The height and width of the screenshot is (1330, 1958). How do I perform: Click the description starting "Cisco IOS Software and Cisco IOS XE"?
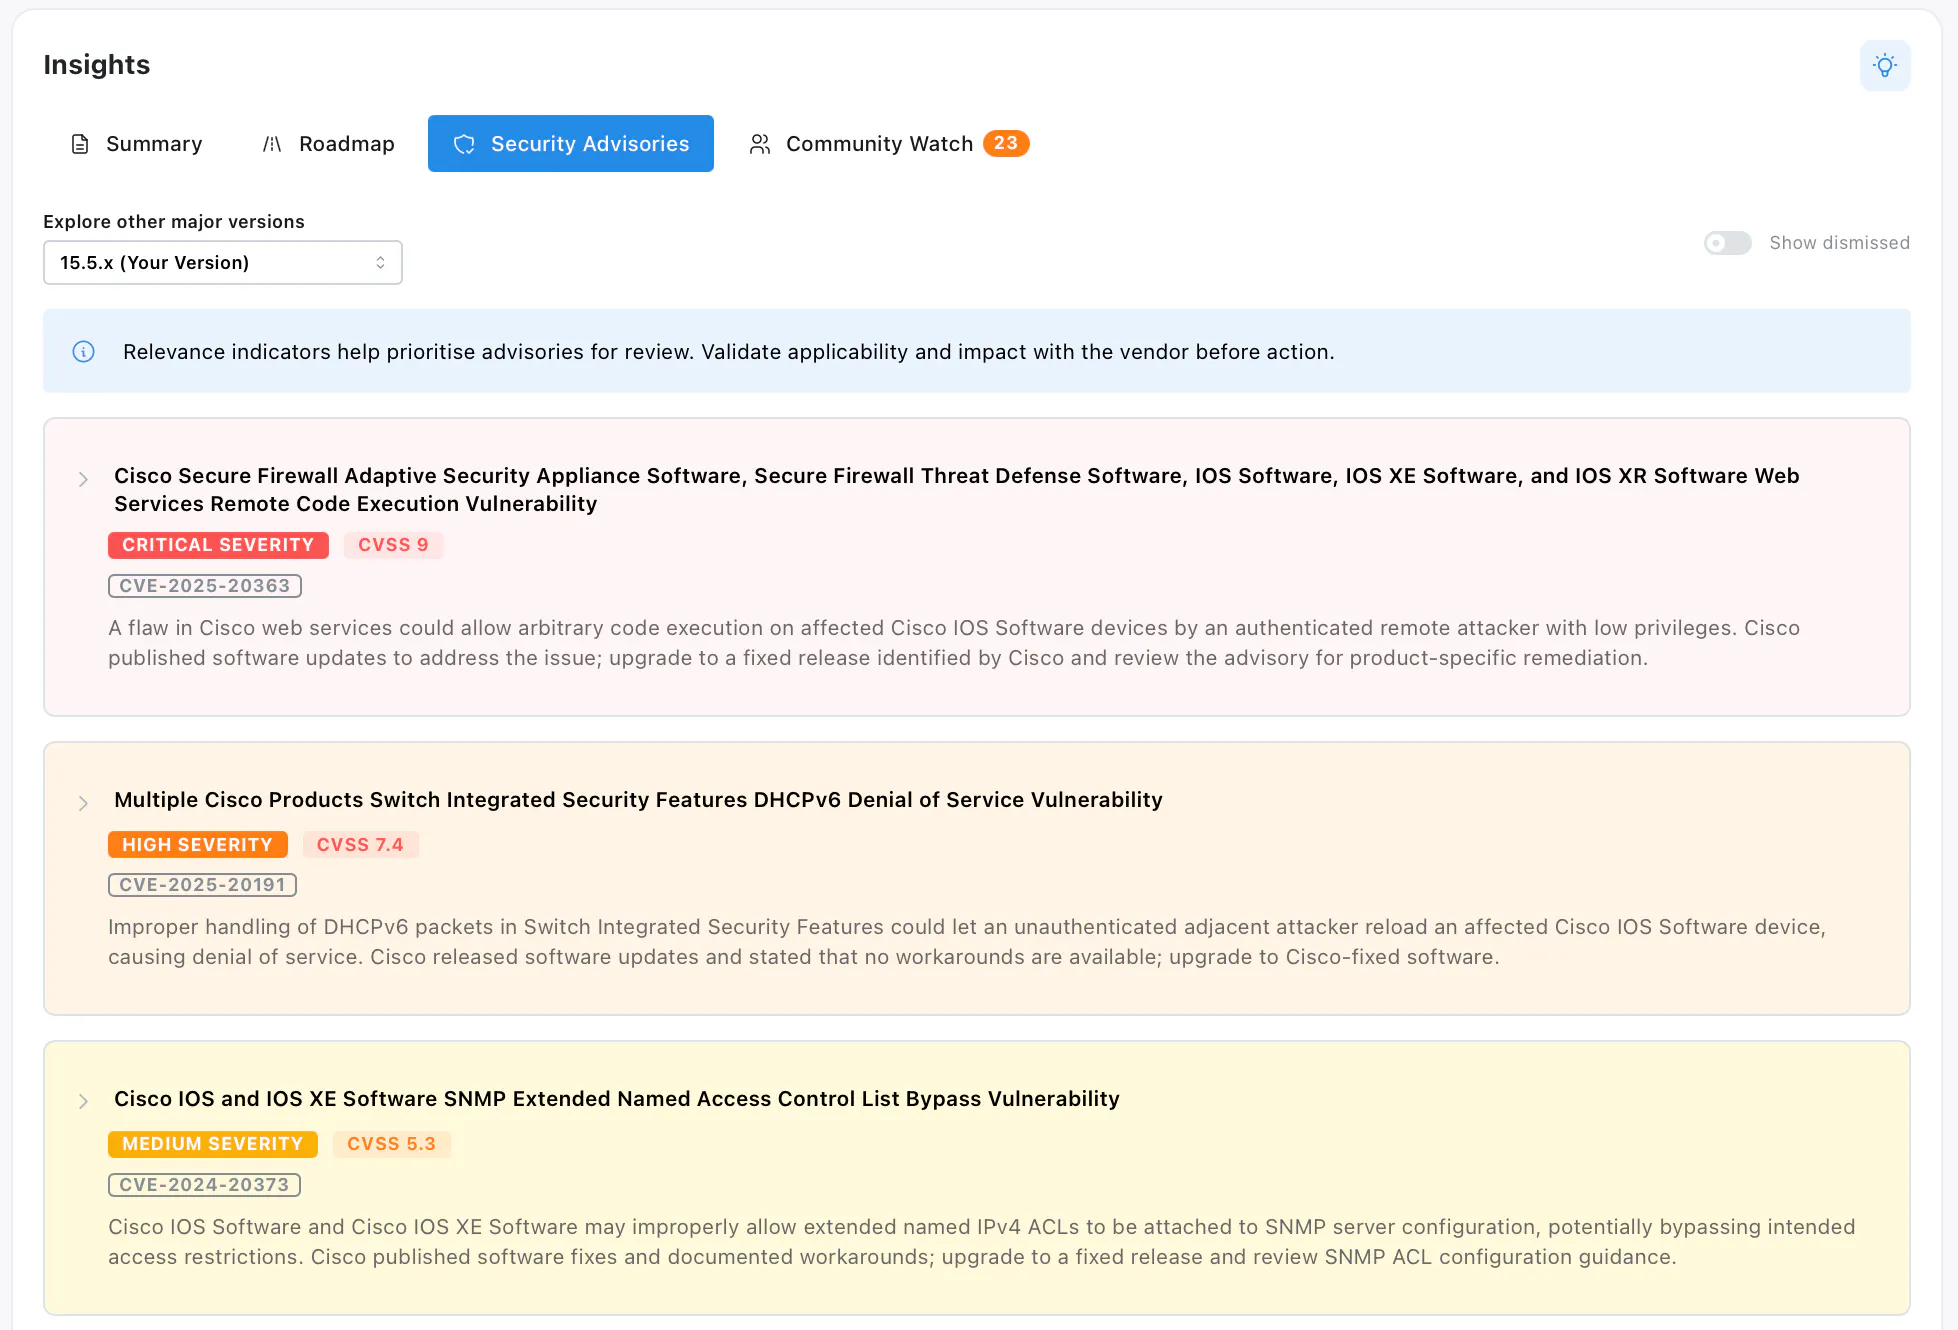coord(982,1242)
